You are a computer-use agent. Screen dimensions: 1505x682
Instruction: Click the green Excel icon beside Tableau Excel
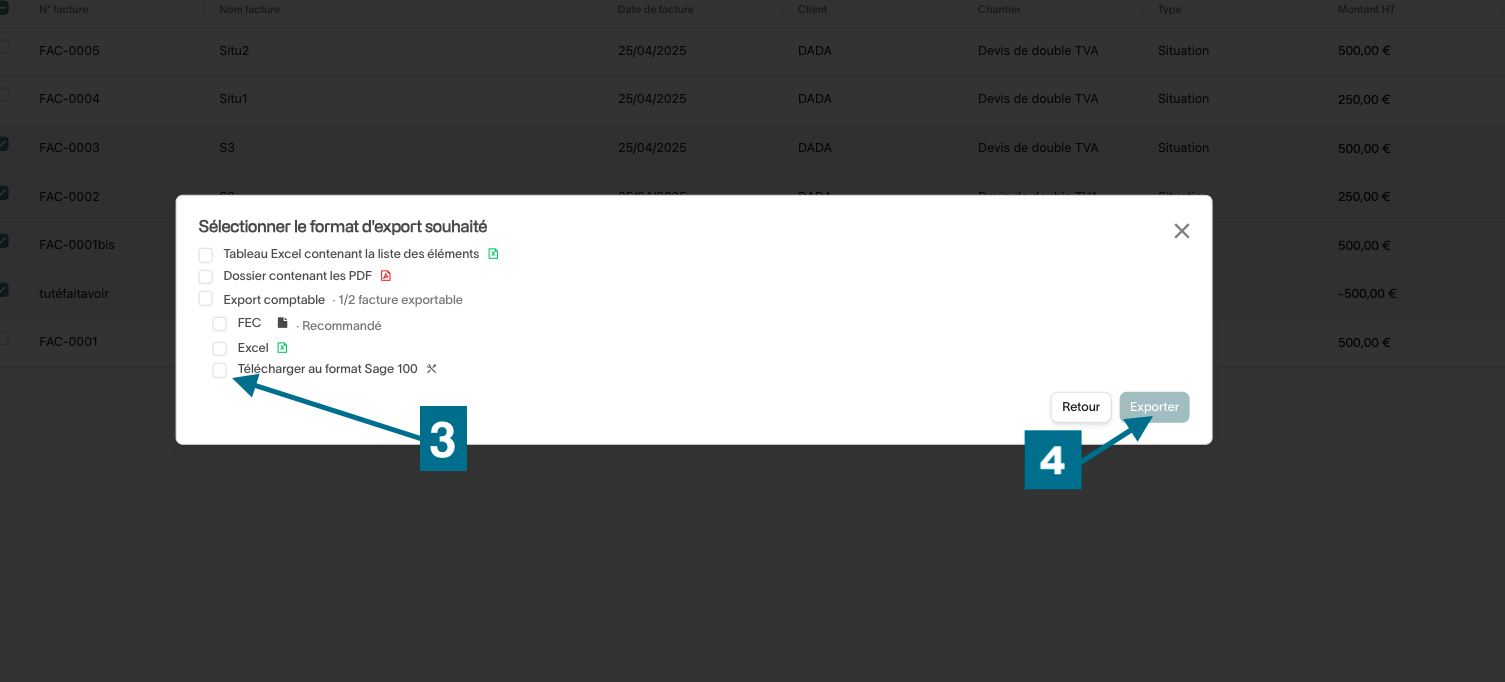coord(493,254)
